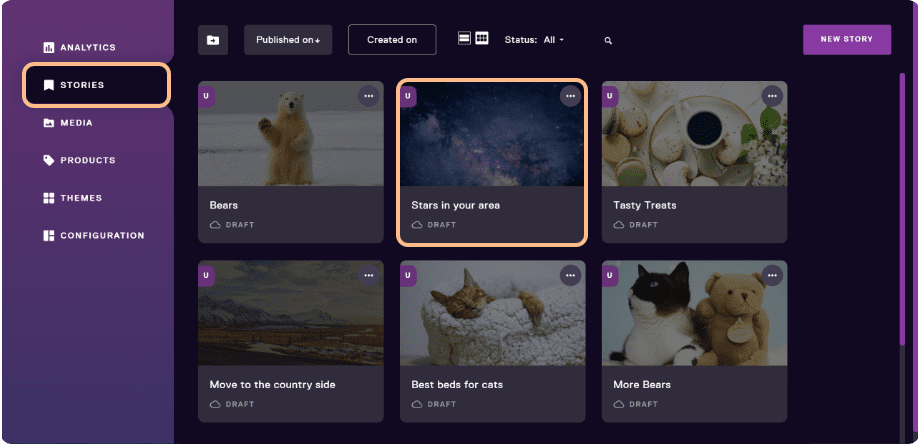
Task: Open options menu on Move to the country side
Action: 368,276
